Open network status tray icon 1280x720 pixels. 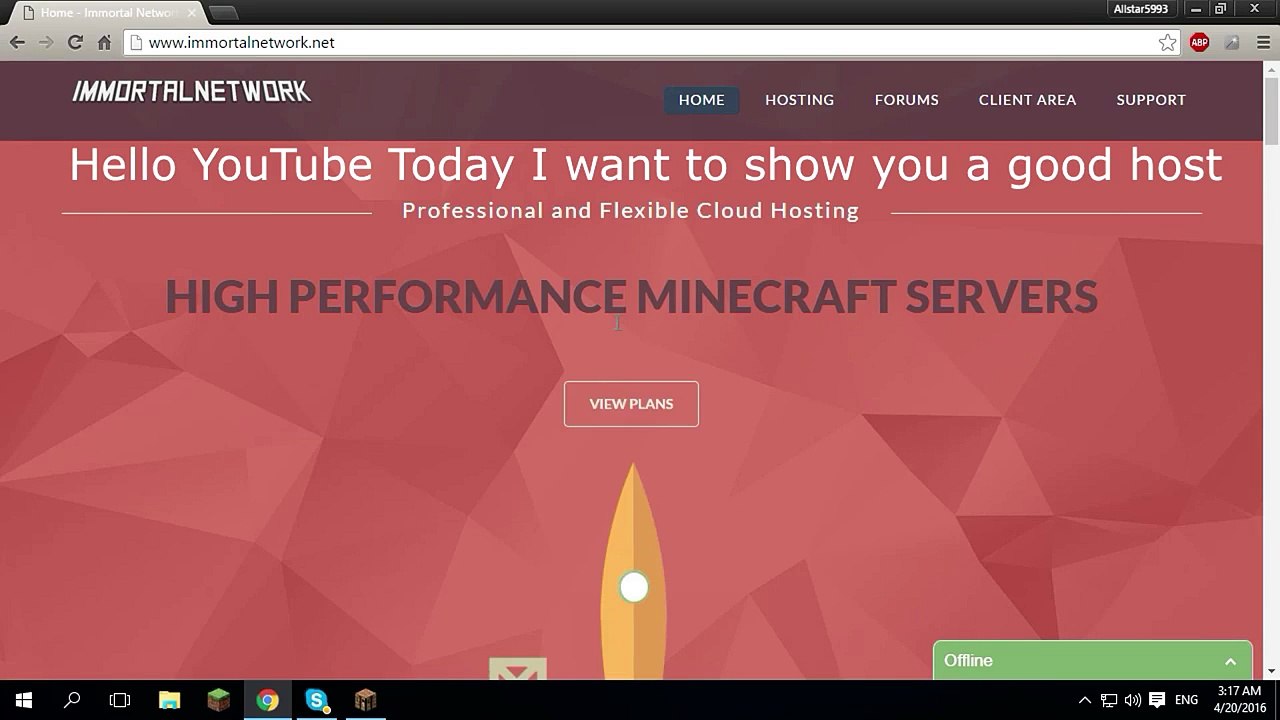pyautogui.click(x=1109, y=700)
